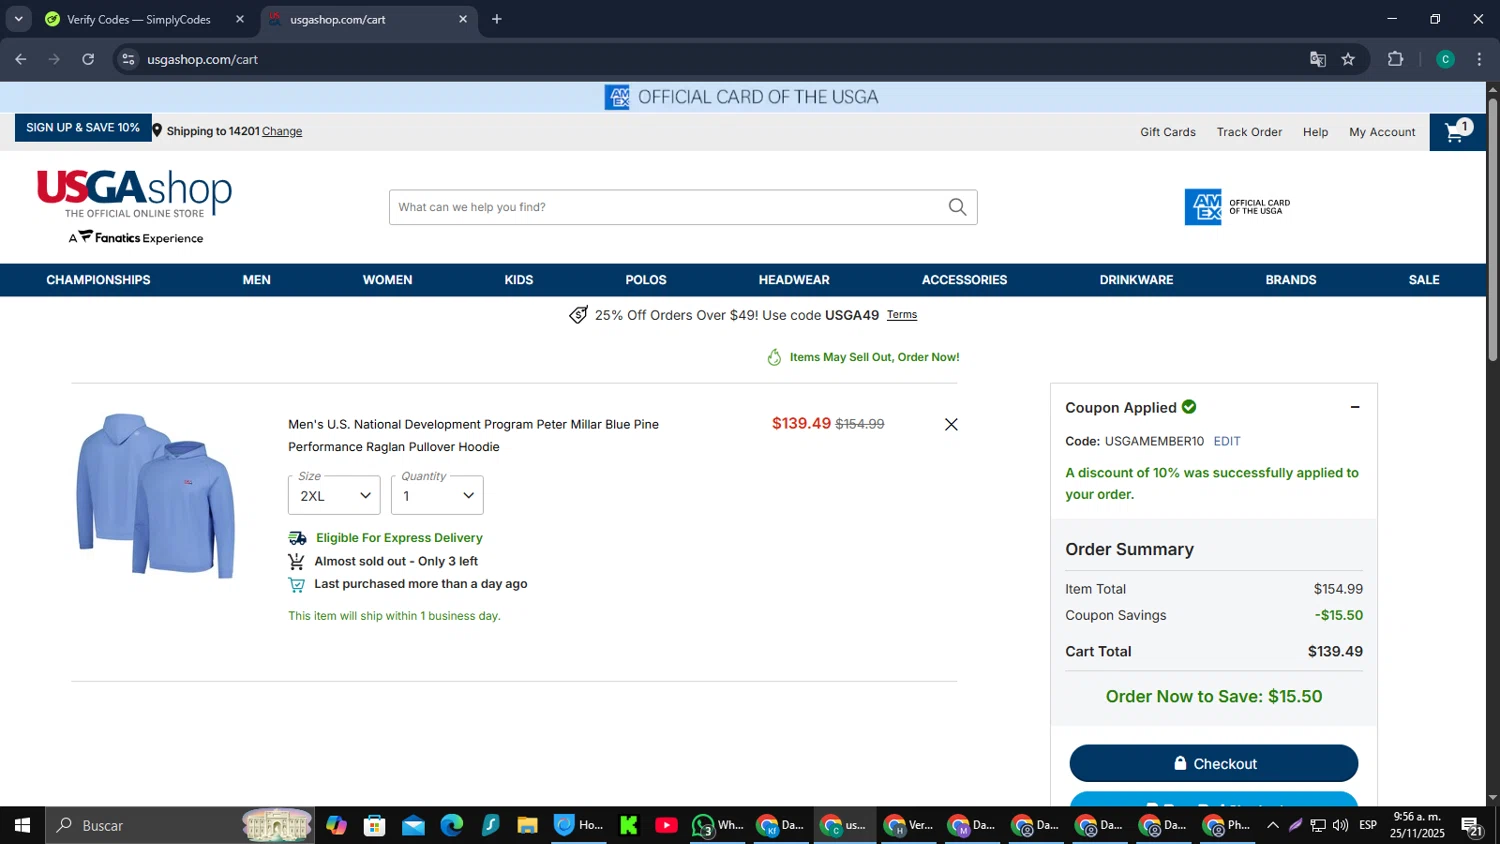Open YouTube app in the taskbar
This screenshot has height=844, width=1500.
[x=666, y=825]
